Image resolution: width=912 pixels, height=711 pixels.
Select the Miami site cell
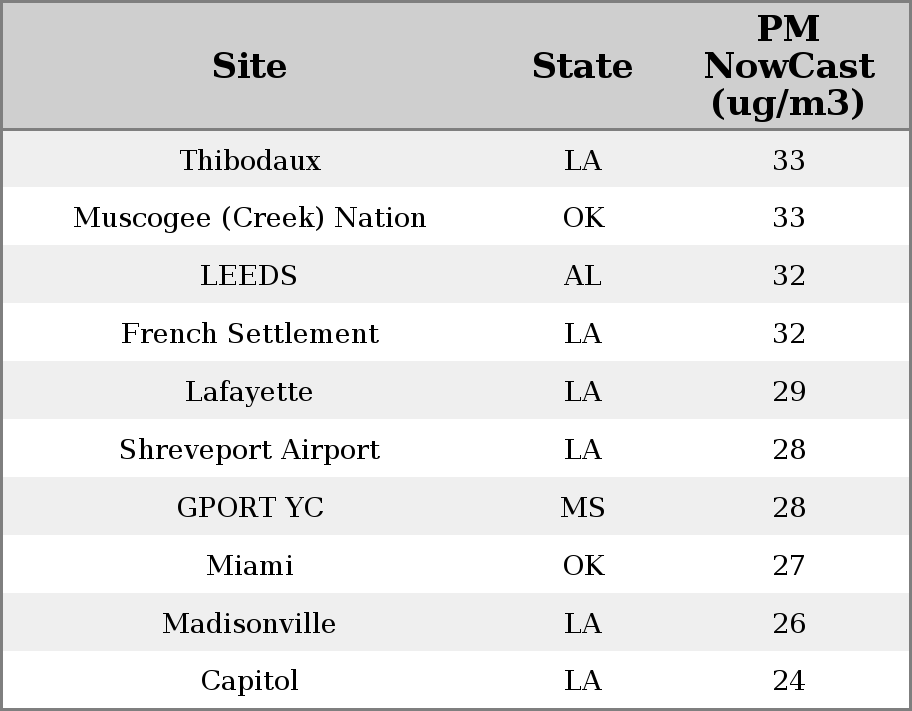[x=250, y=566]
